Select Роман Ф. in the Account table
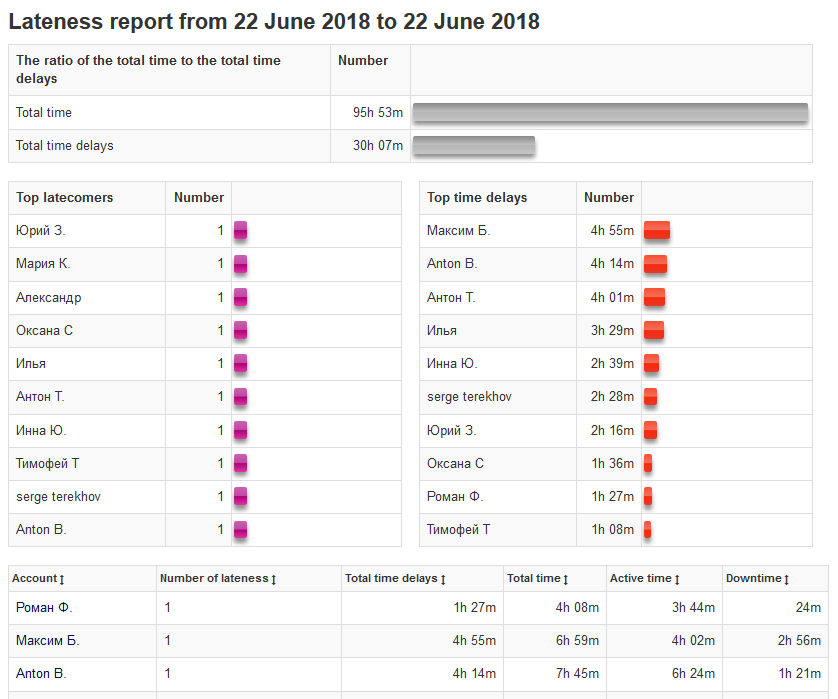The image size is (838, 699). 44,607
